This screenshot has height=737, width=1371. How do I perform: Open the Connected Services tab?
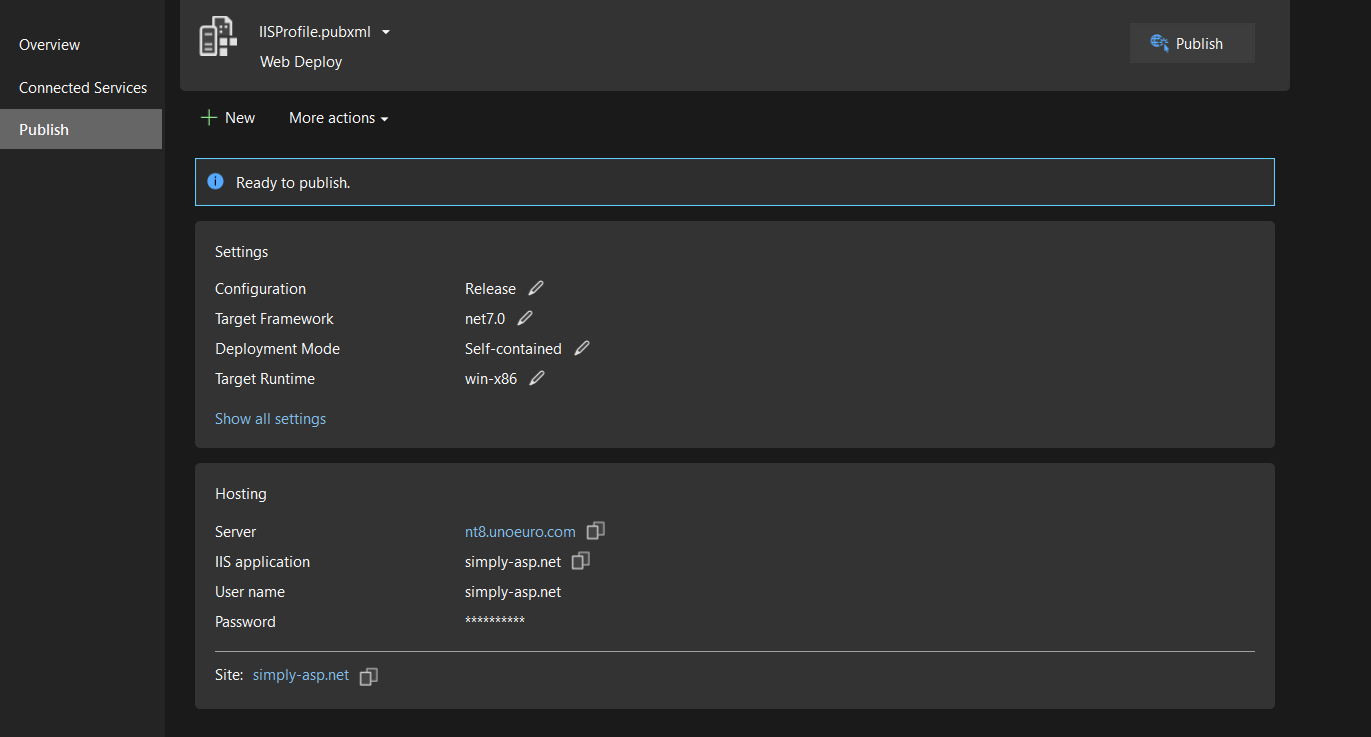[83, 88]
